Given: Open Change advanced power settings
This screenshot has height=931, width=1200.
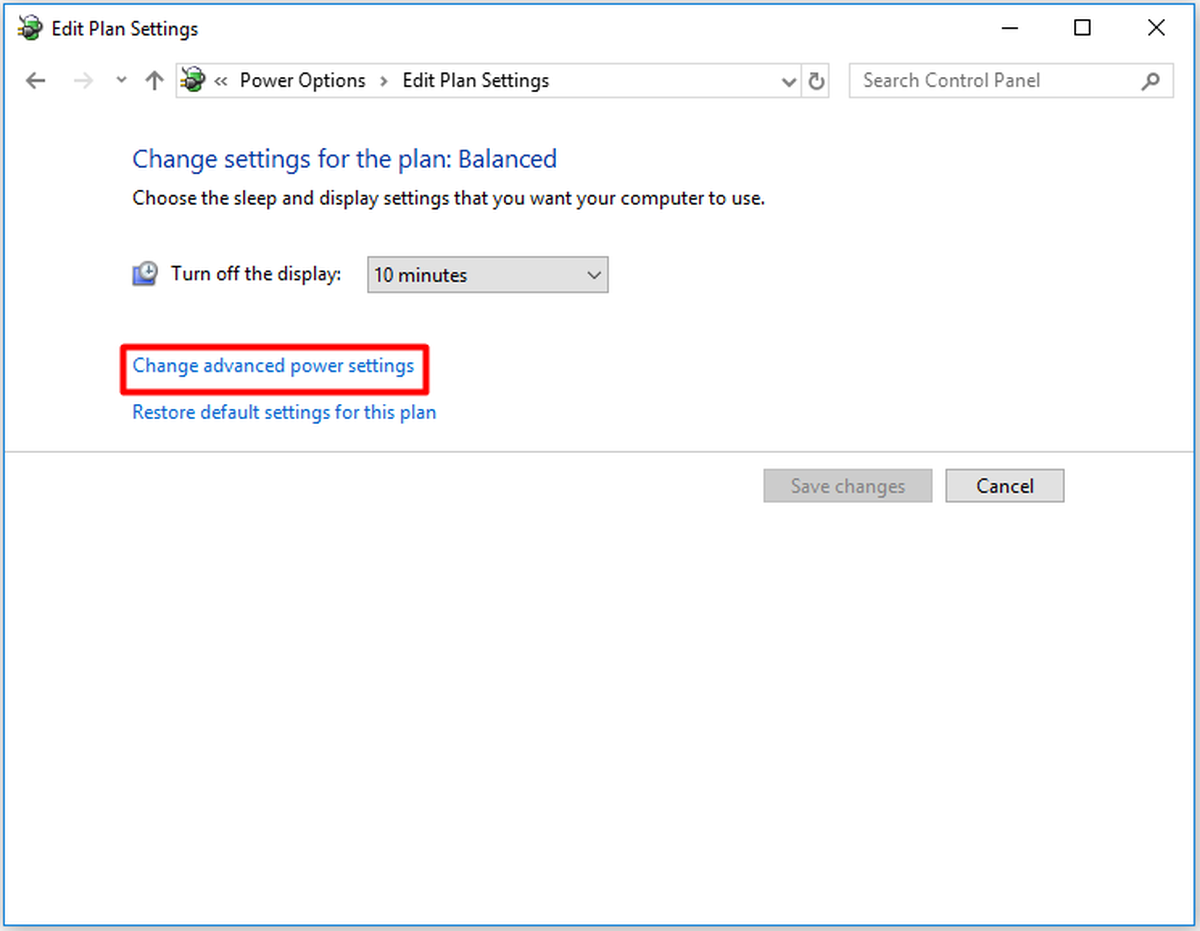Looking at the screenshot, I should coord(273,366).
